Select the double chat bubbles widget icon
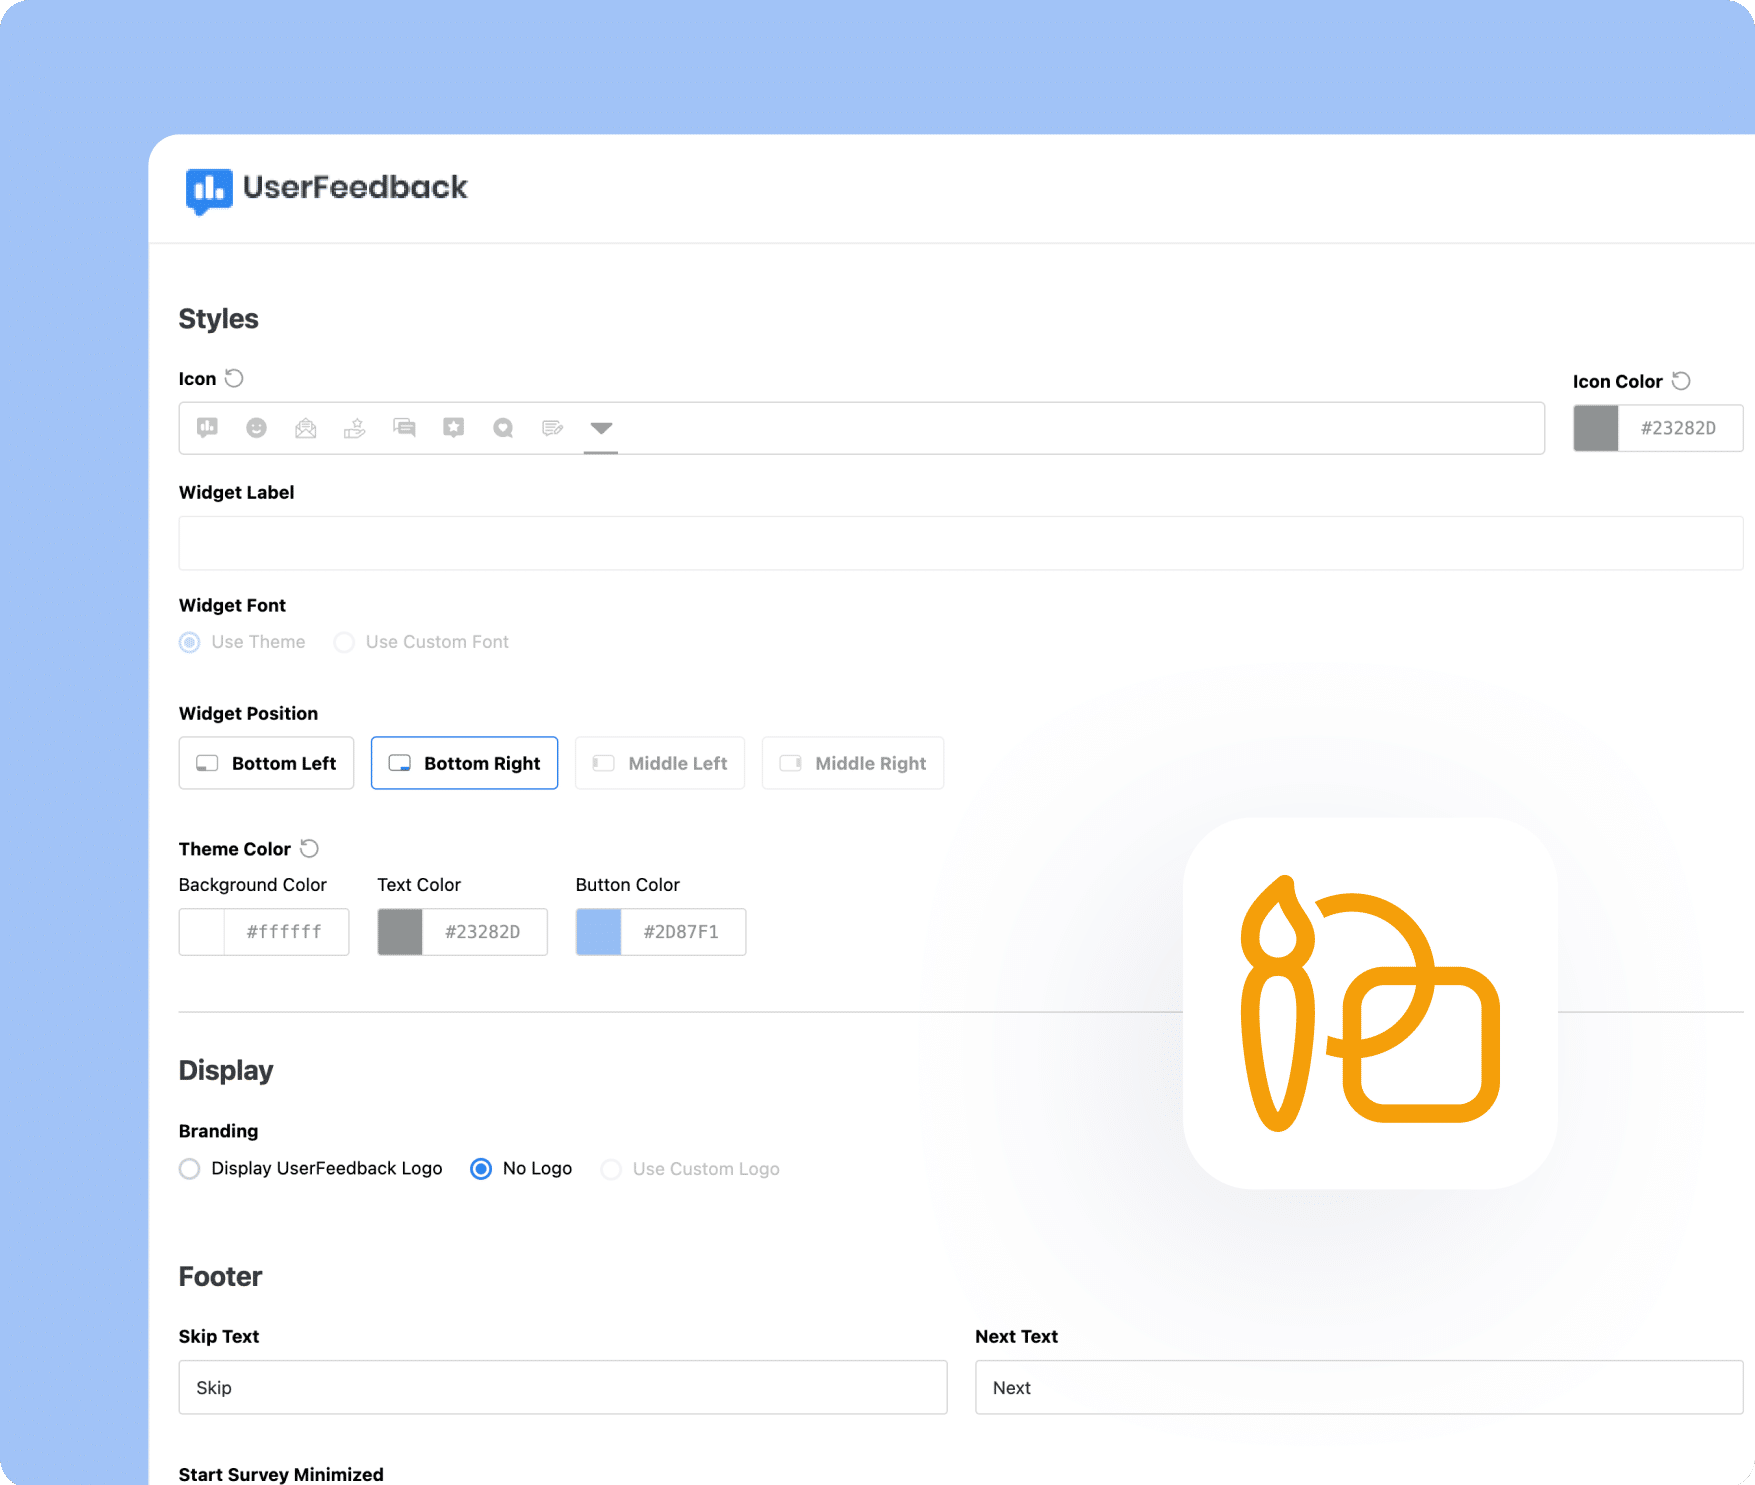The height and width of the screenshot is (1485, 1755). 404,428
